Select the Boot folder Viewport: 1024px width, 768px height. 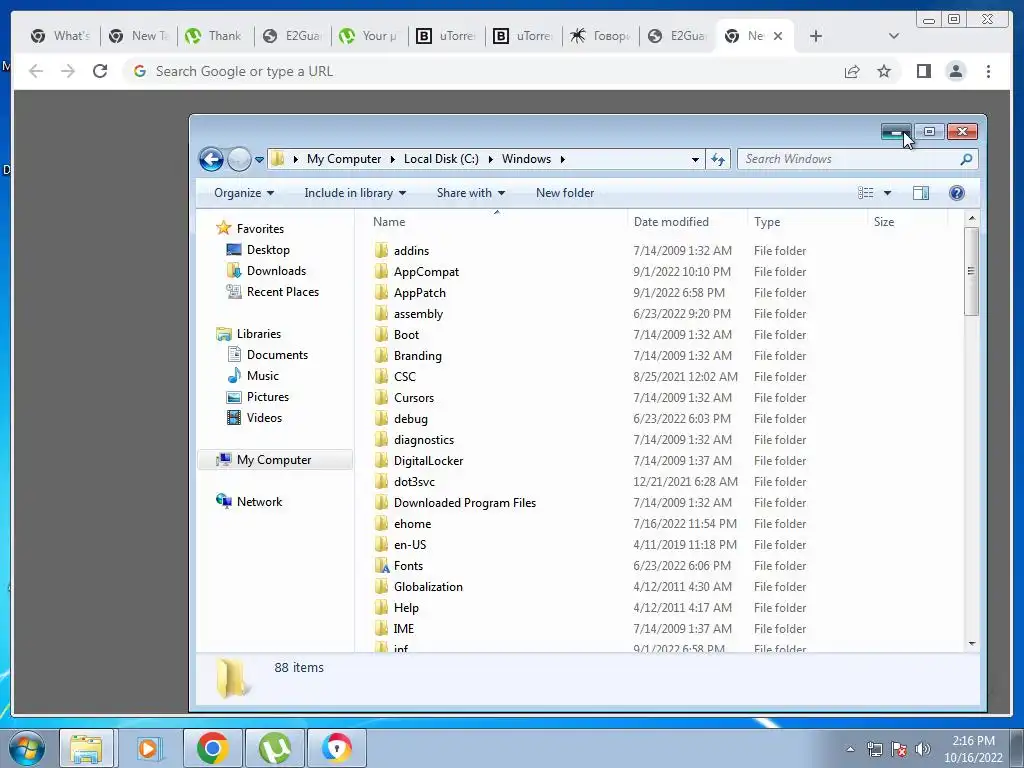pyautogui.click(x=406, y=334)
